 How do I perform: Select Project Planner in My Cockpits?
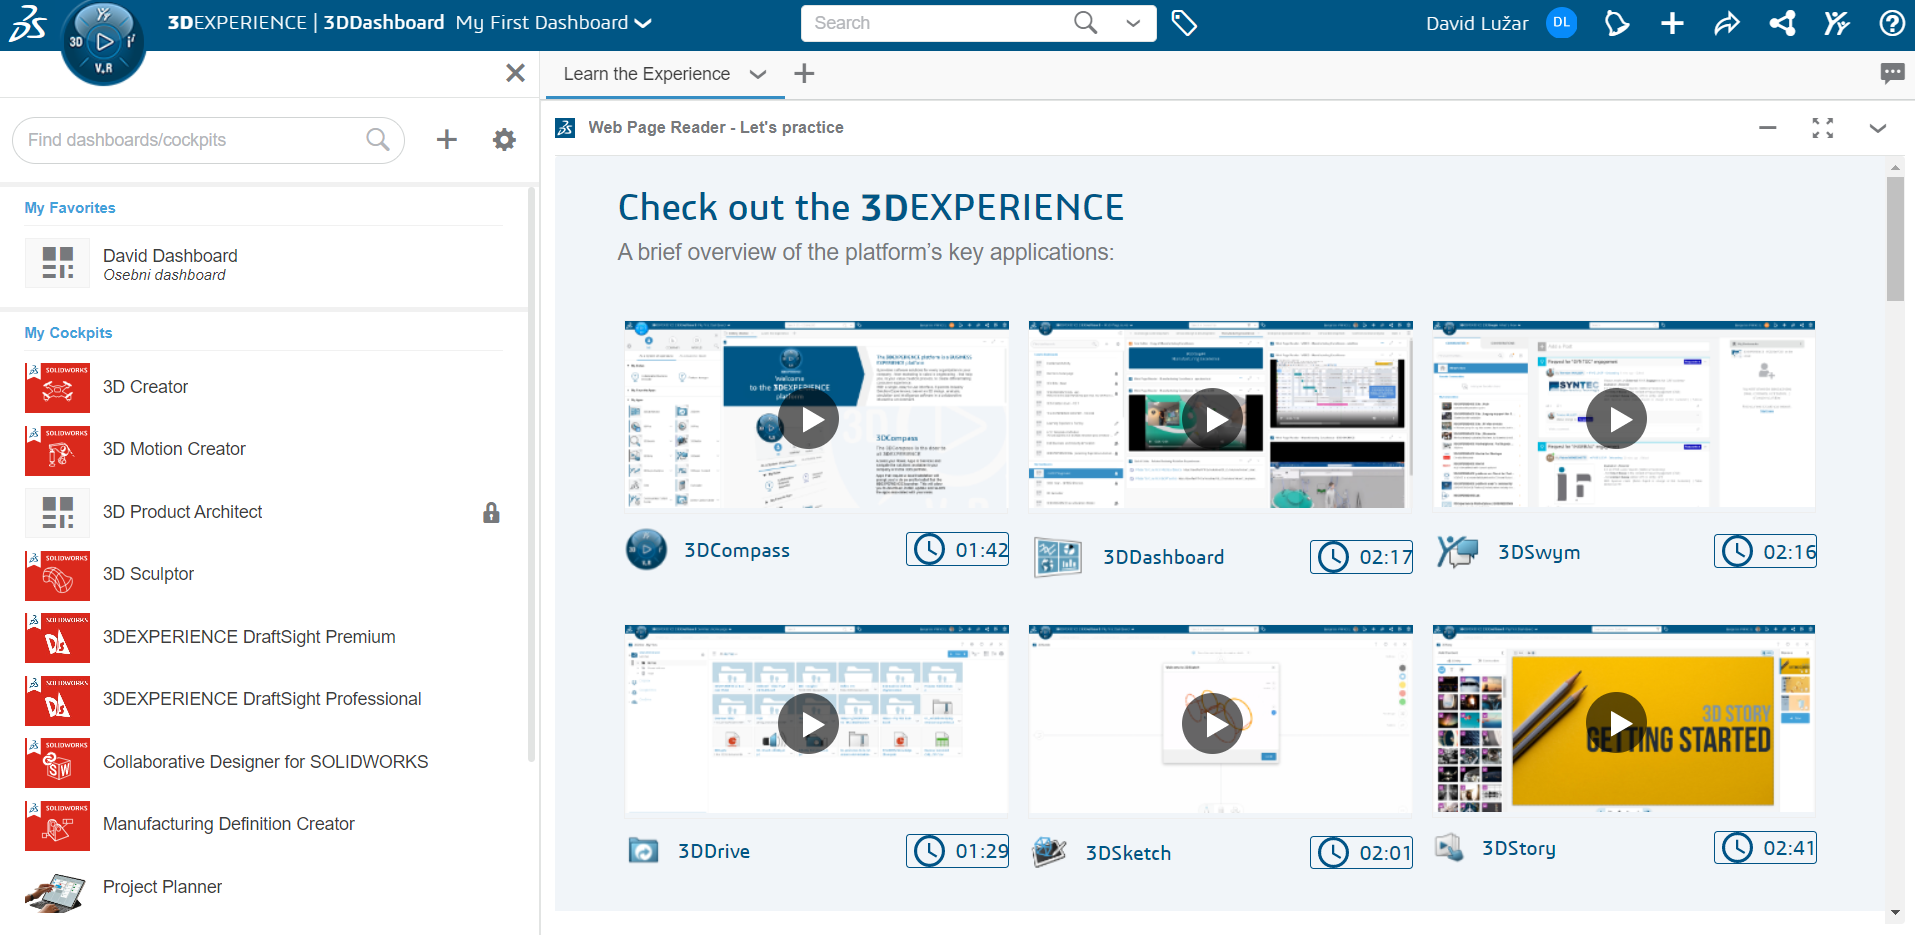click(x=162, y=887)
